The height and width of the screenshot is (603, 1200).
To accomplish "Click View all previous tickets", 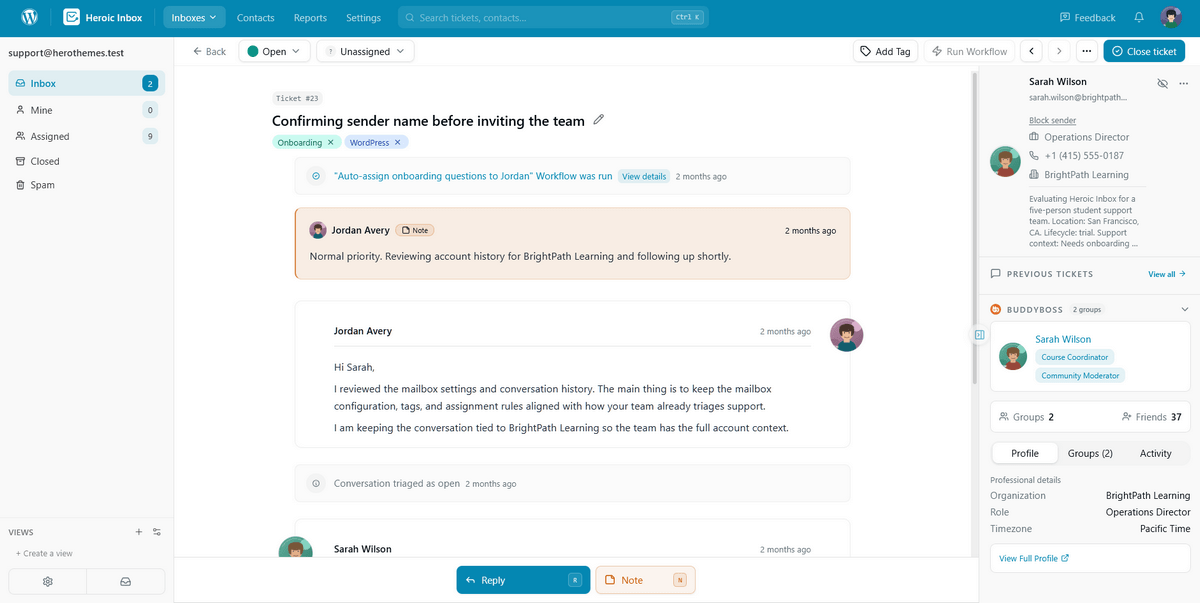I will (x=1167, y=274).
